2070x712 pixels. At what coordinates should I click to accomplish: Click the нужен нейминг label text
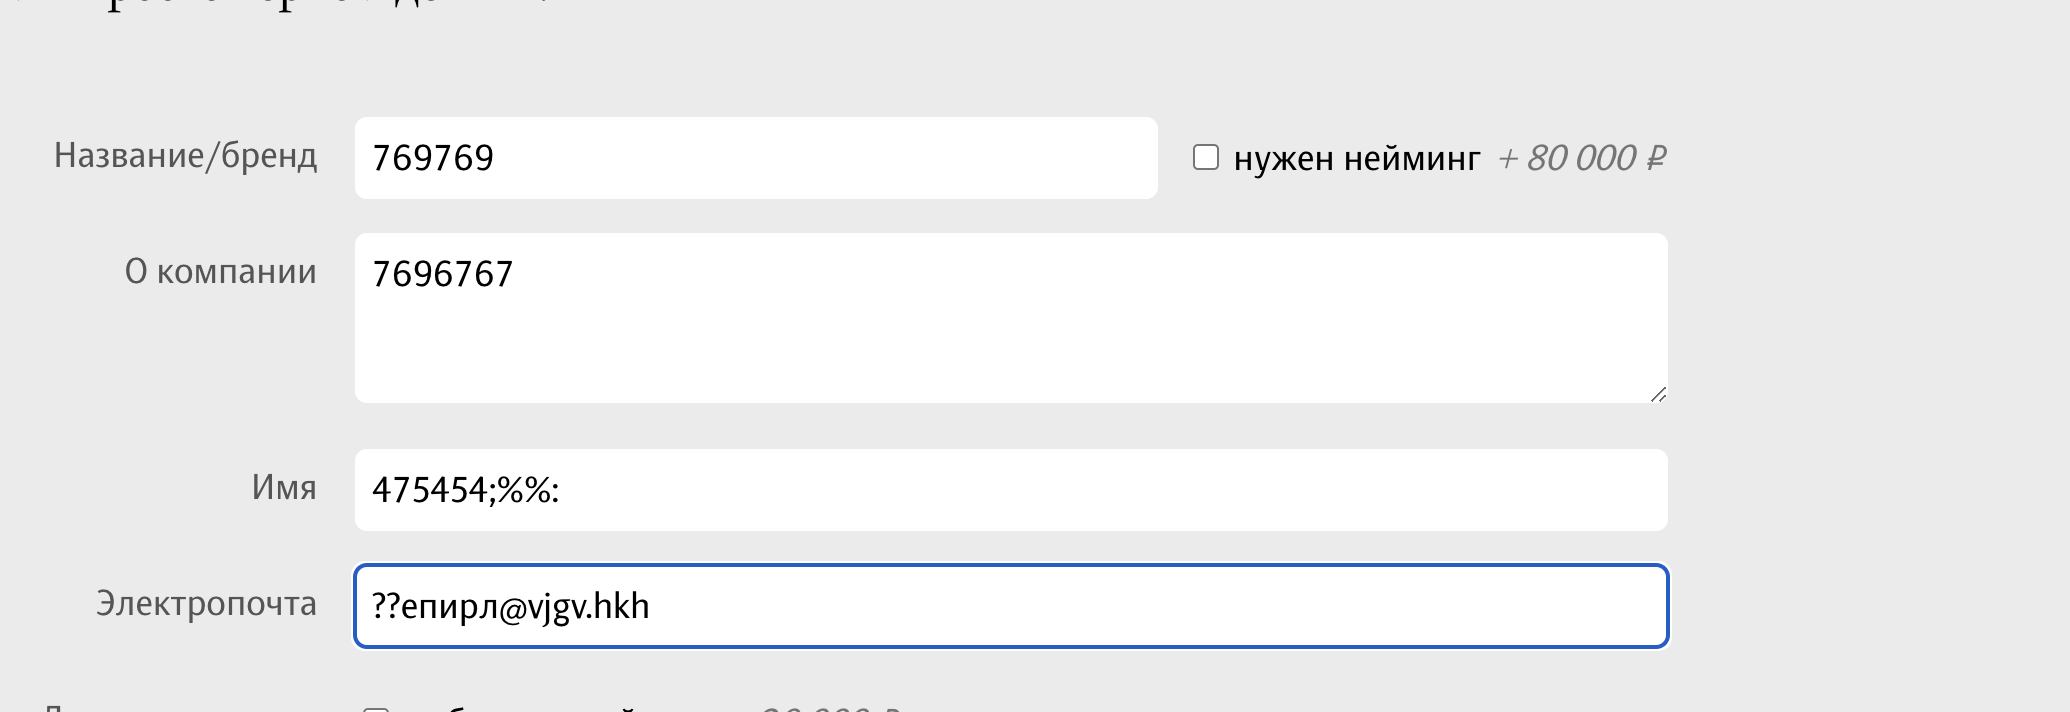point(1356,159)
